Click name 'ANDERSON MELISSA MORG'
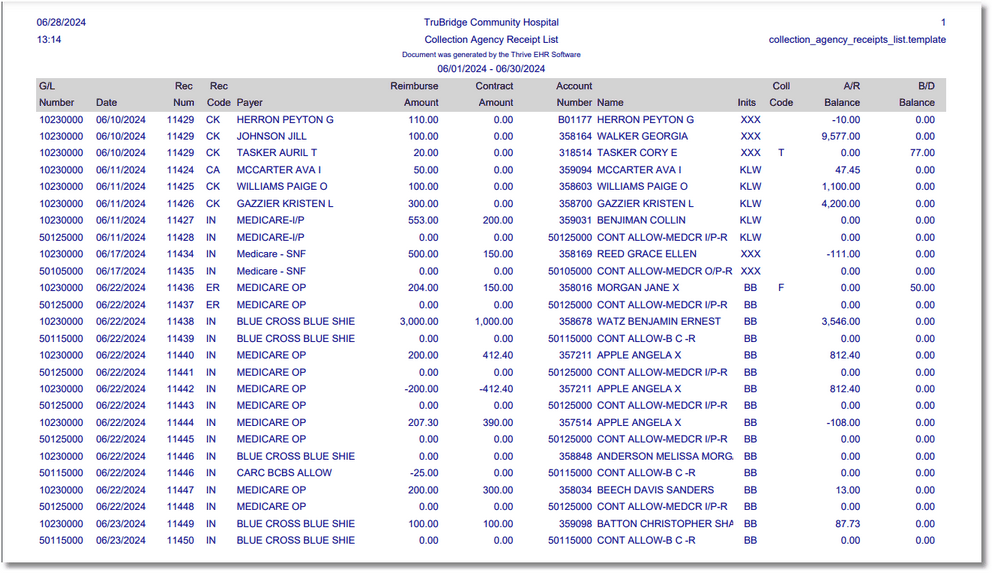992x573 pixels. pyautogui.click(x=665, y=456)
